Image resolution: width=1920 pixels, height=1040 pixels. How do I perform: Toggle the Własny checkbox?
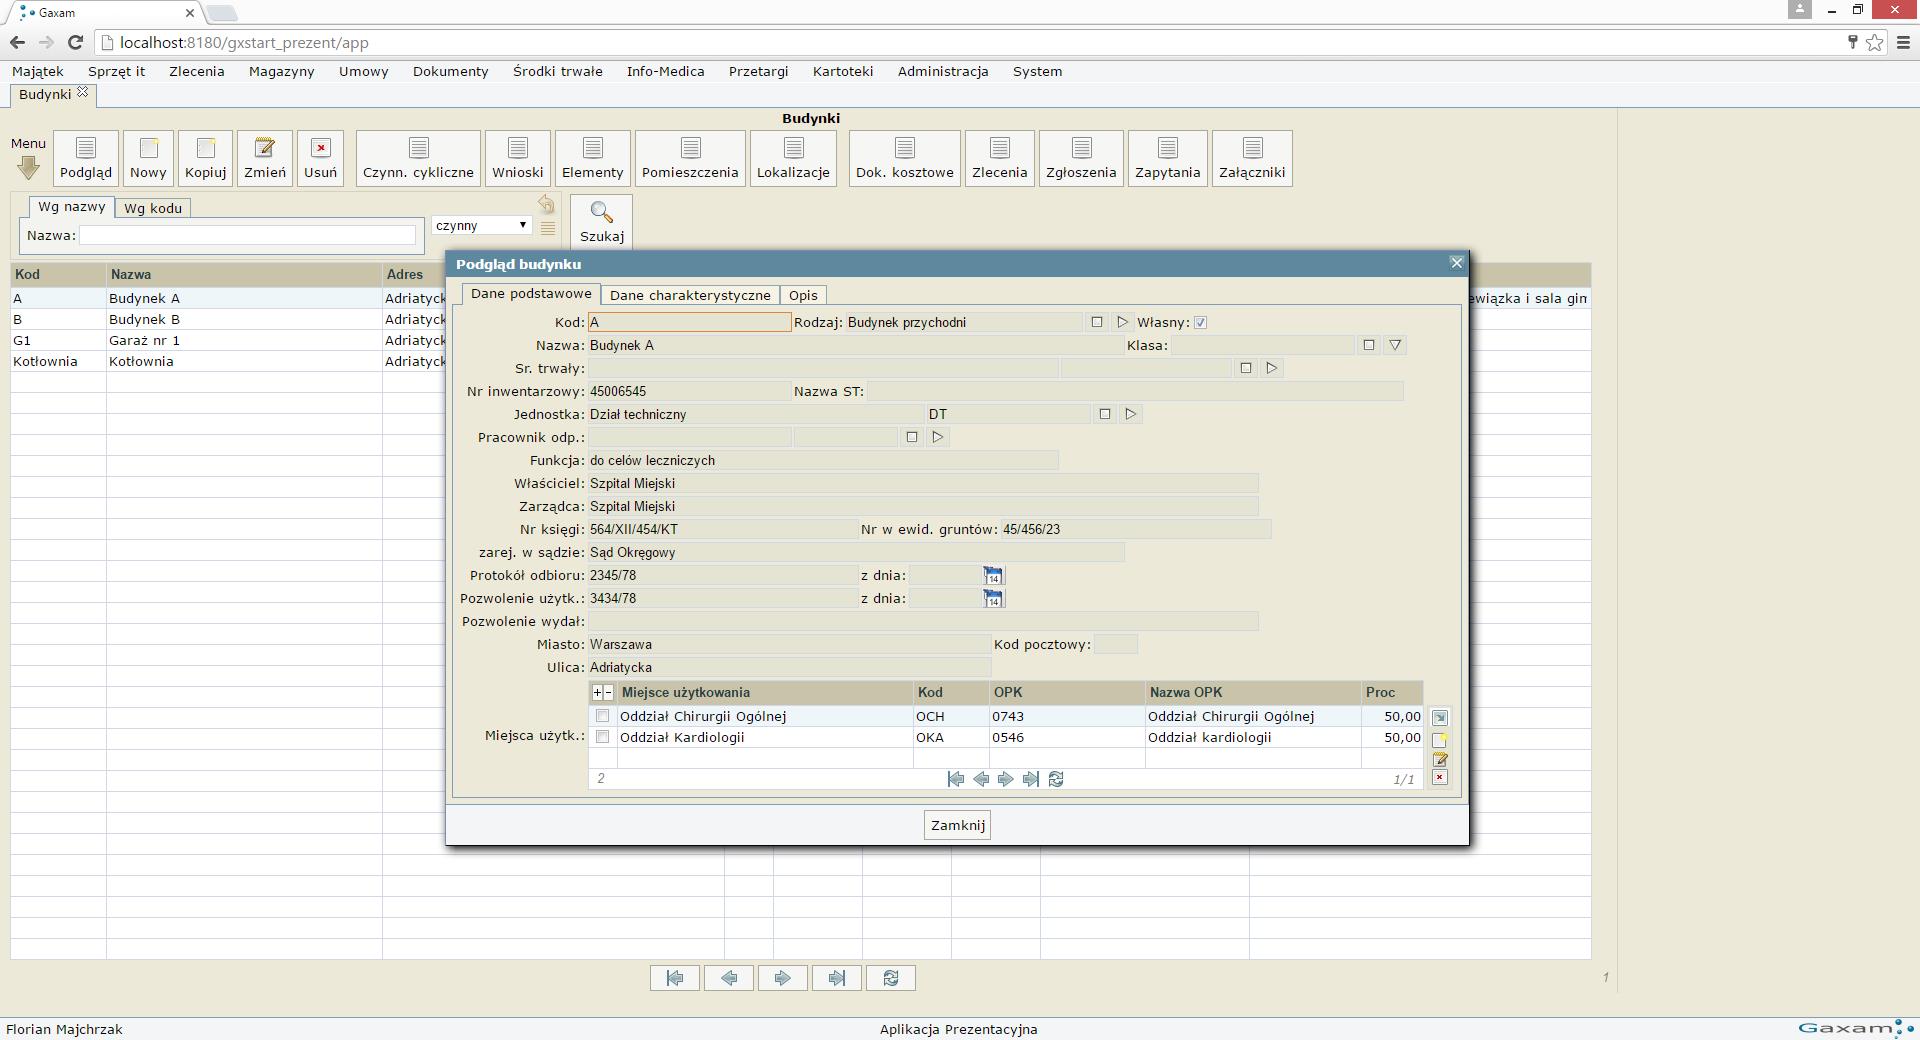(x=1201, y=323)
